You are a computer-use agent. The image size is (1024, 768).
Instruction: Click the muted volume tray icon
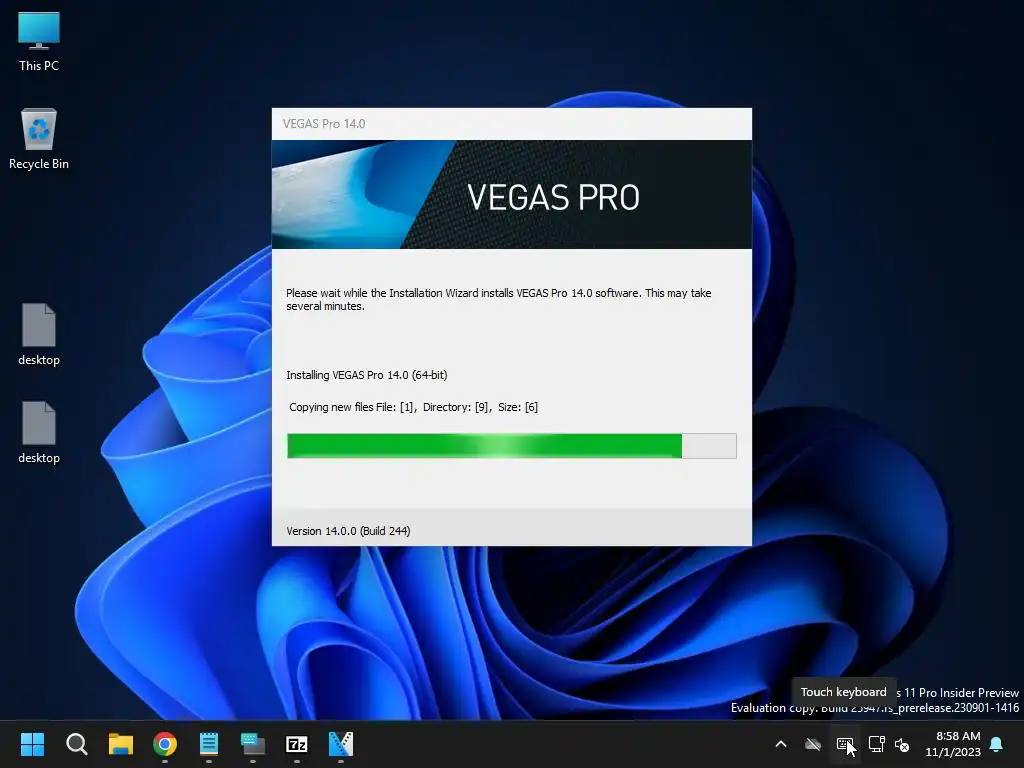tap(902, 744)
